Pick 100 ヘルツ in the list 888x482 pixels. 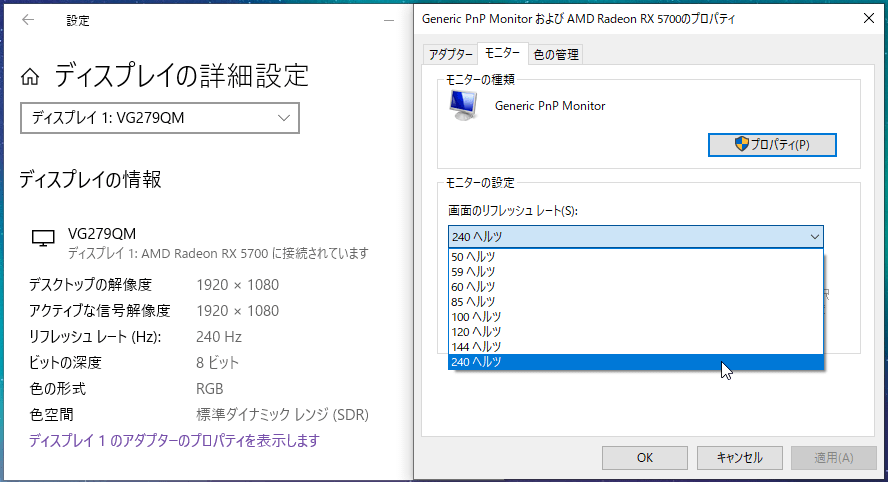point(635,317)
